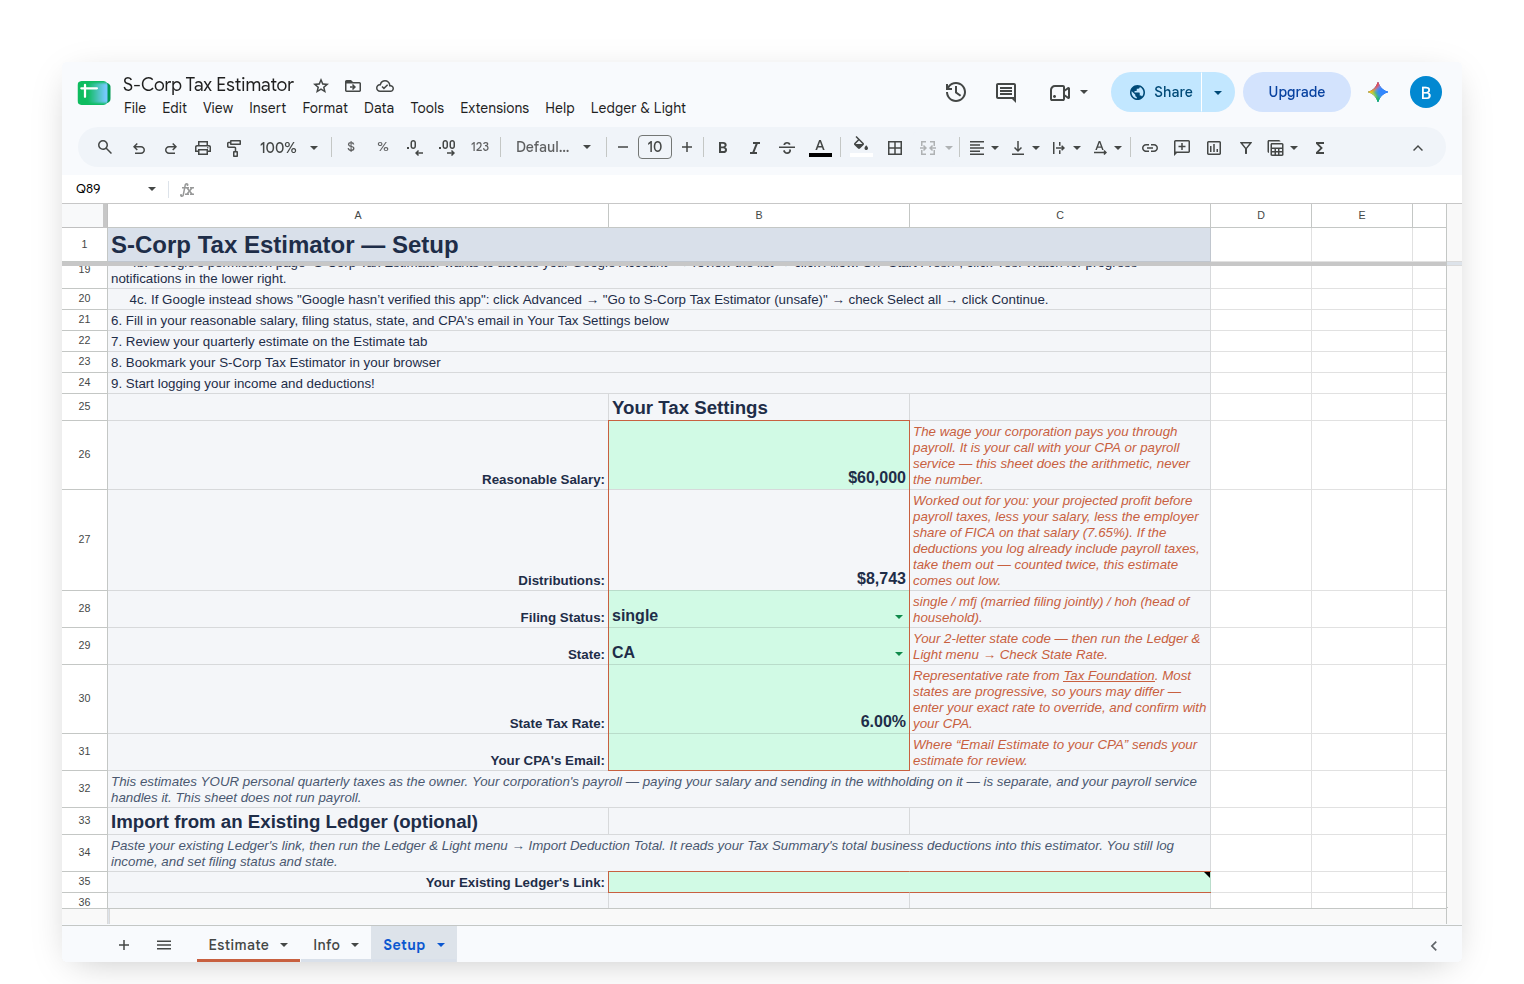Viewport: 1524px width, 984px height.
Task: Insert a chart from toolbar
Action: pos(1214,148)
